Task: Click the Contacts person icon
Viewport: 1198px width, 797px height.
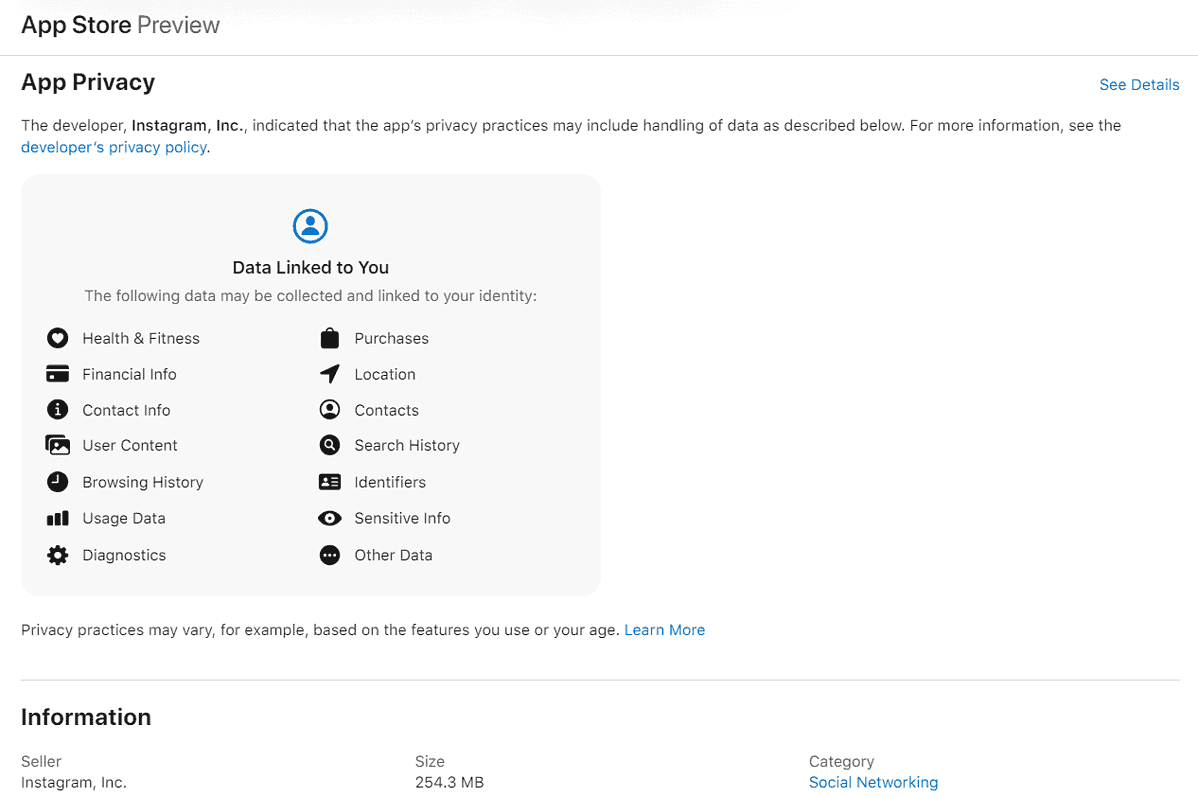Action: point(329,410)
